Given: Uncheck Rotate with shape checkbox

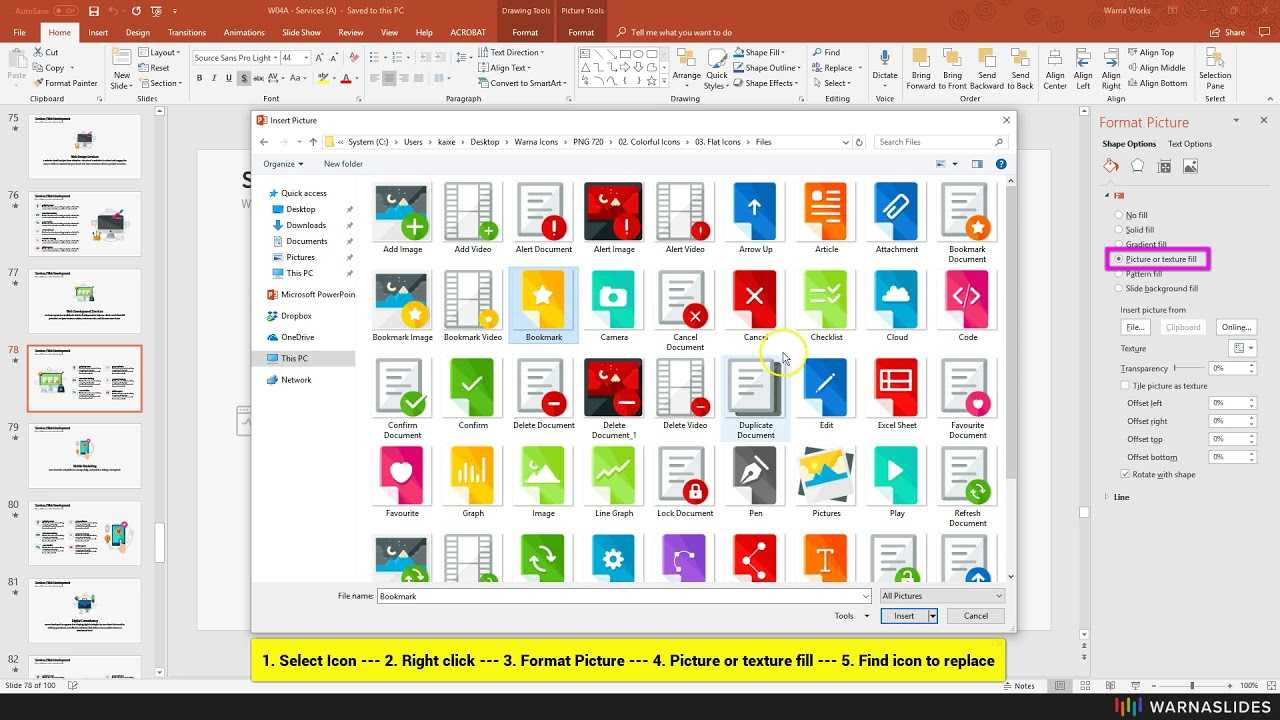Looking at the screenshot, I should point(1125,474).
